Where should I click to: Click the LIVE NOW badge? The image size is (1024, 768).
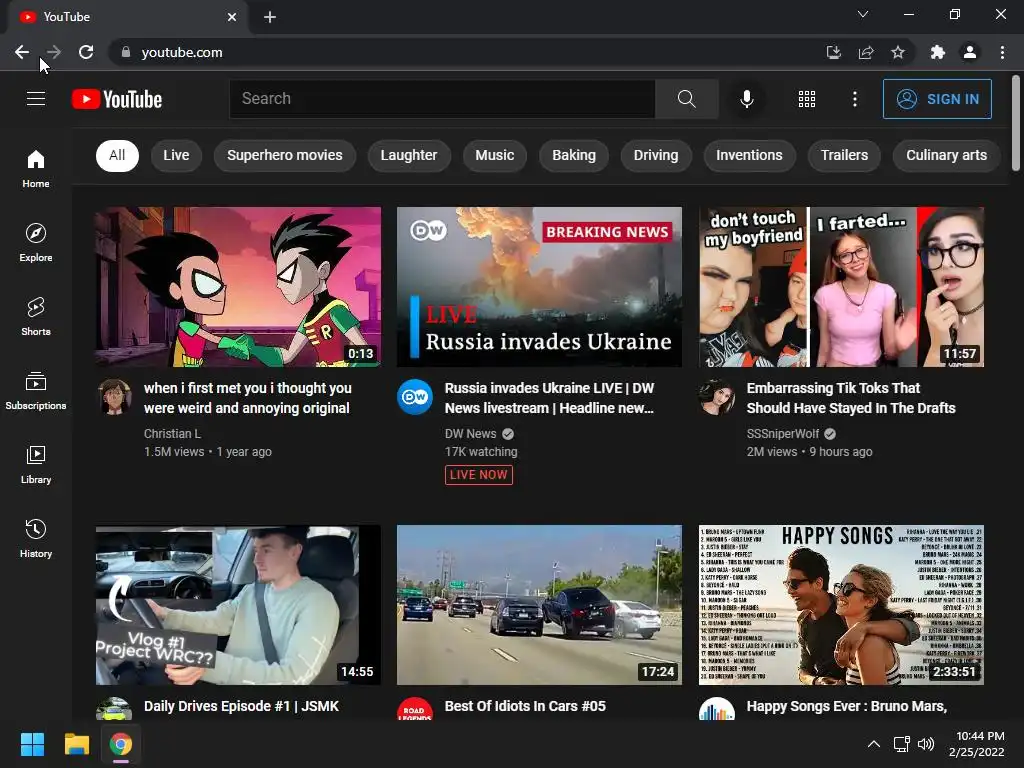pyautogui.click(x=479, y=475)
